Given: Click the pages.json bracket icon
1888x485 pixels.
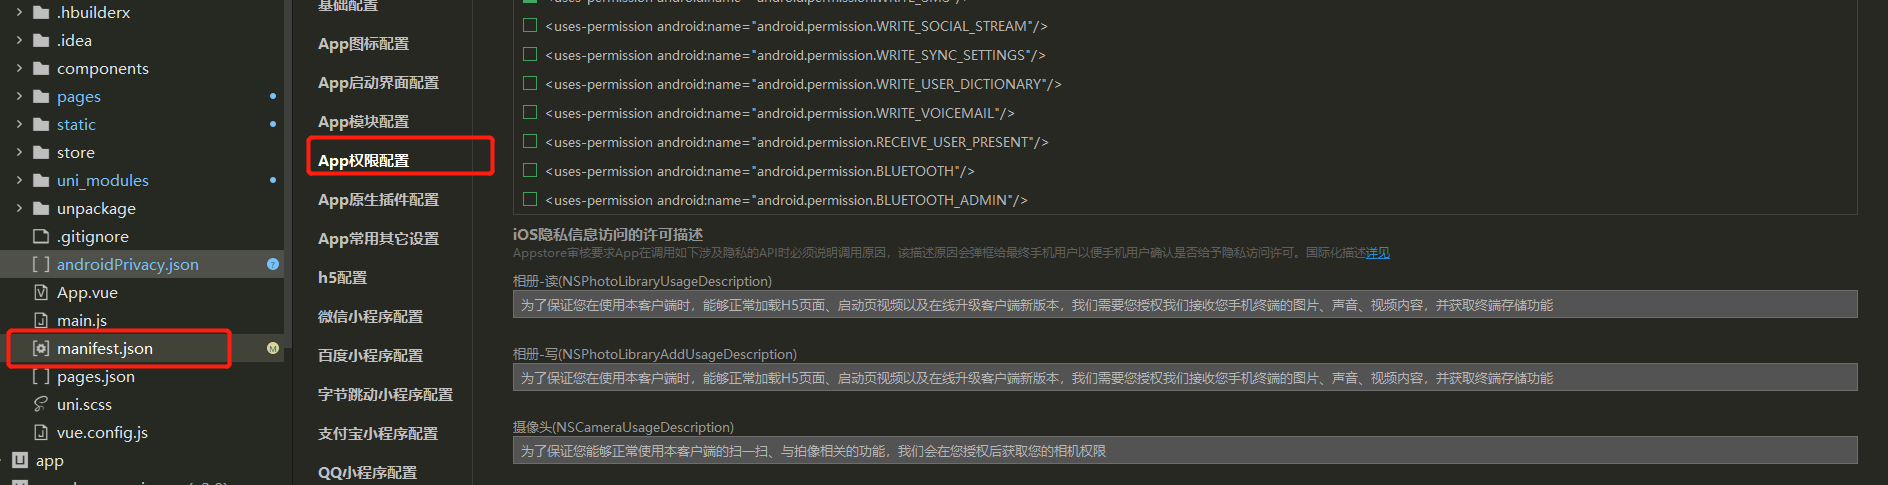Looking at the screenshot, I should (41, 376).
